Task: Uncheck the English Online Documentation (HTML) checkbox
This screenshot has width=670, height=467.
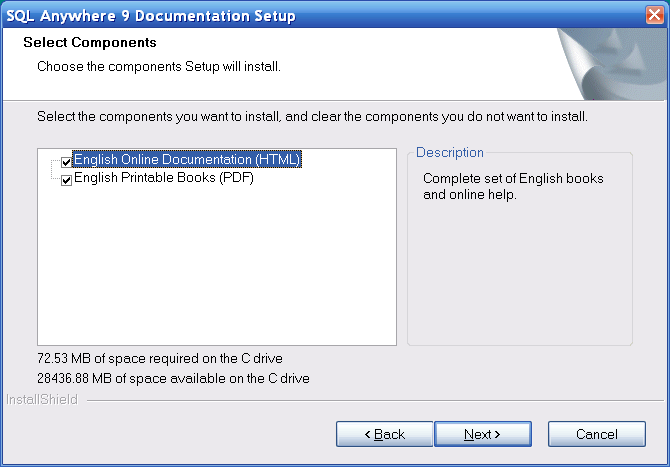Action: (x=67, y=161)
